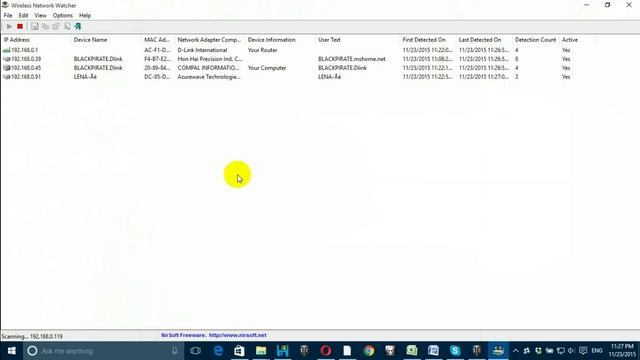Launch Microsoft Edge from the taskbar
This screenshot has width=640, height=360.
point(218,351)
